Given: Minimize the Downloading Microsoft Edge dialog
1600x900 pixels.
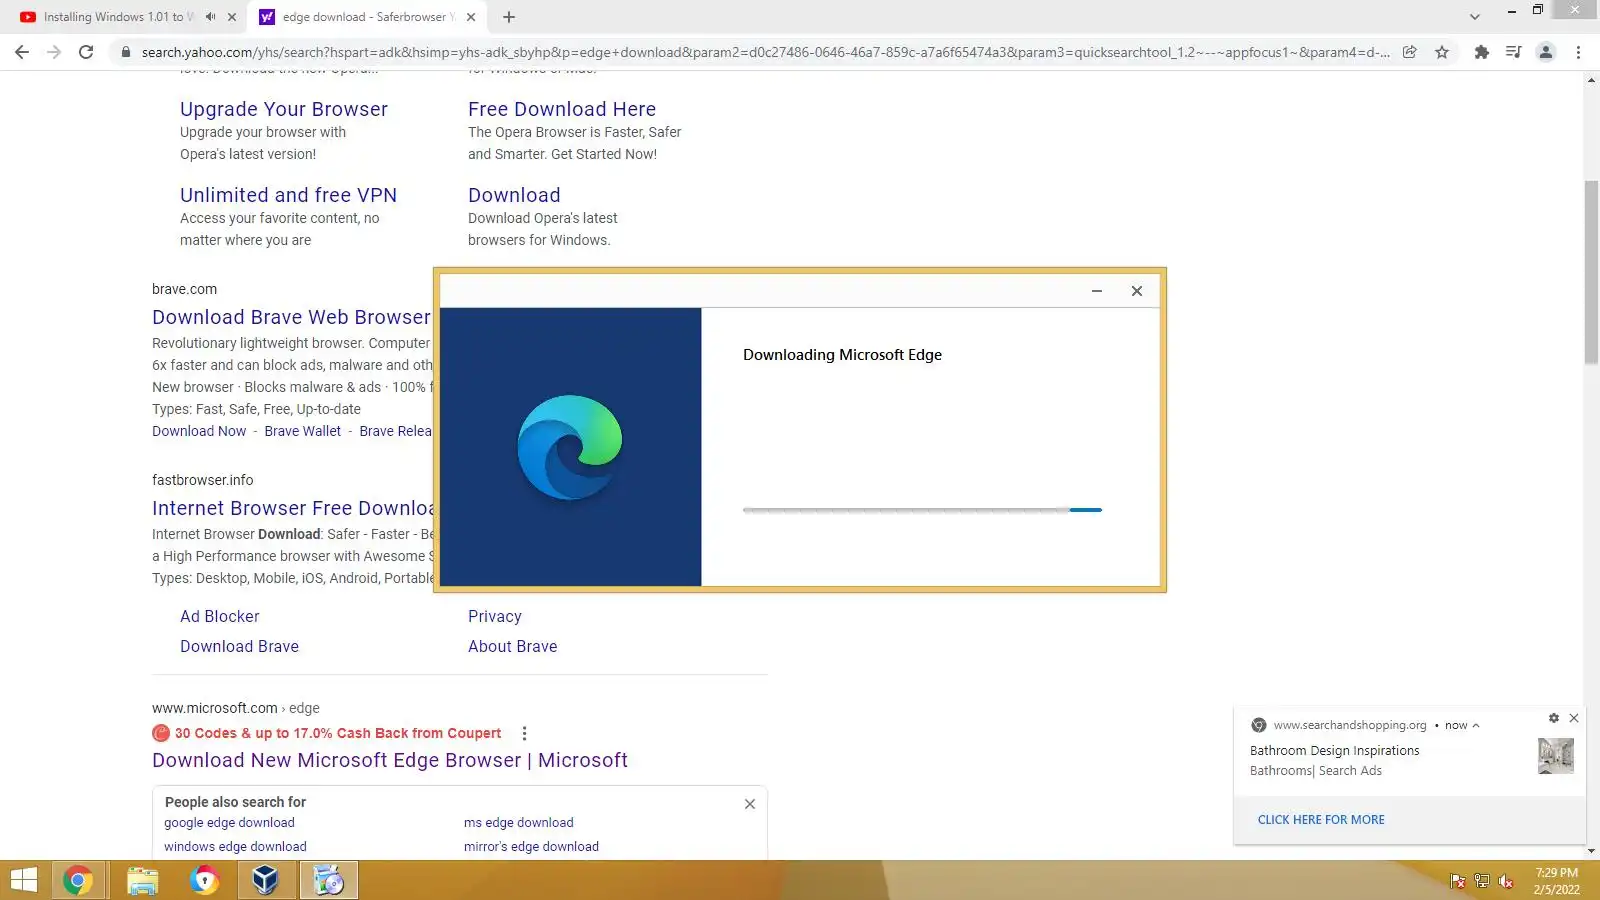Looking at the screenshot, I should pyautogui.click(x=1097, y=291).
